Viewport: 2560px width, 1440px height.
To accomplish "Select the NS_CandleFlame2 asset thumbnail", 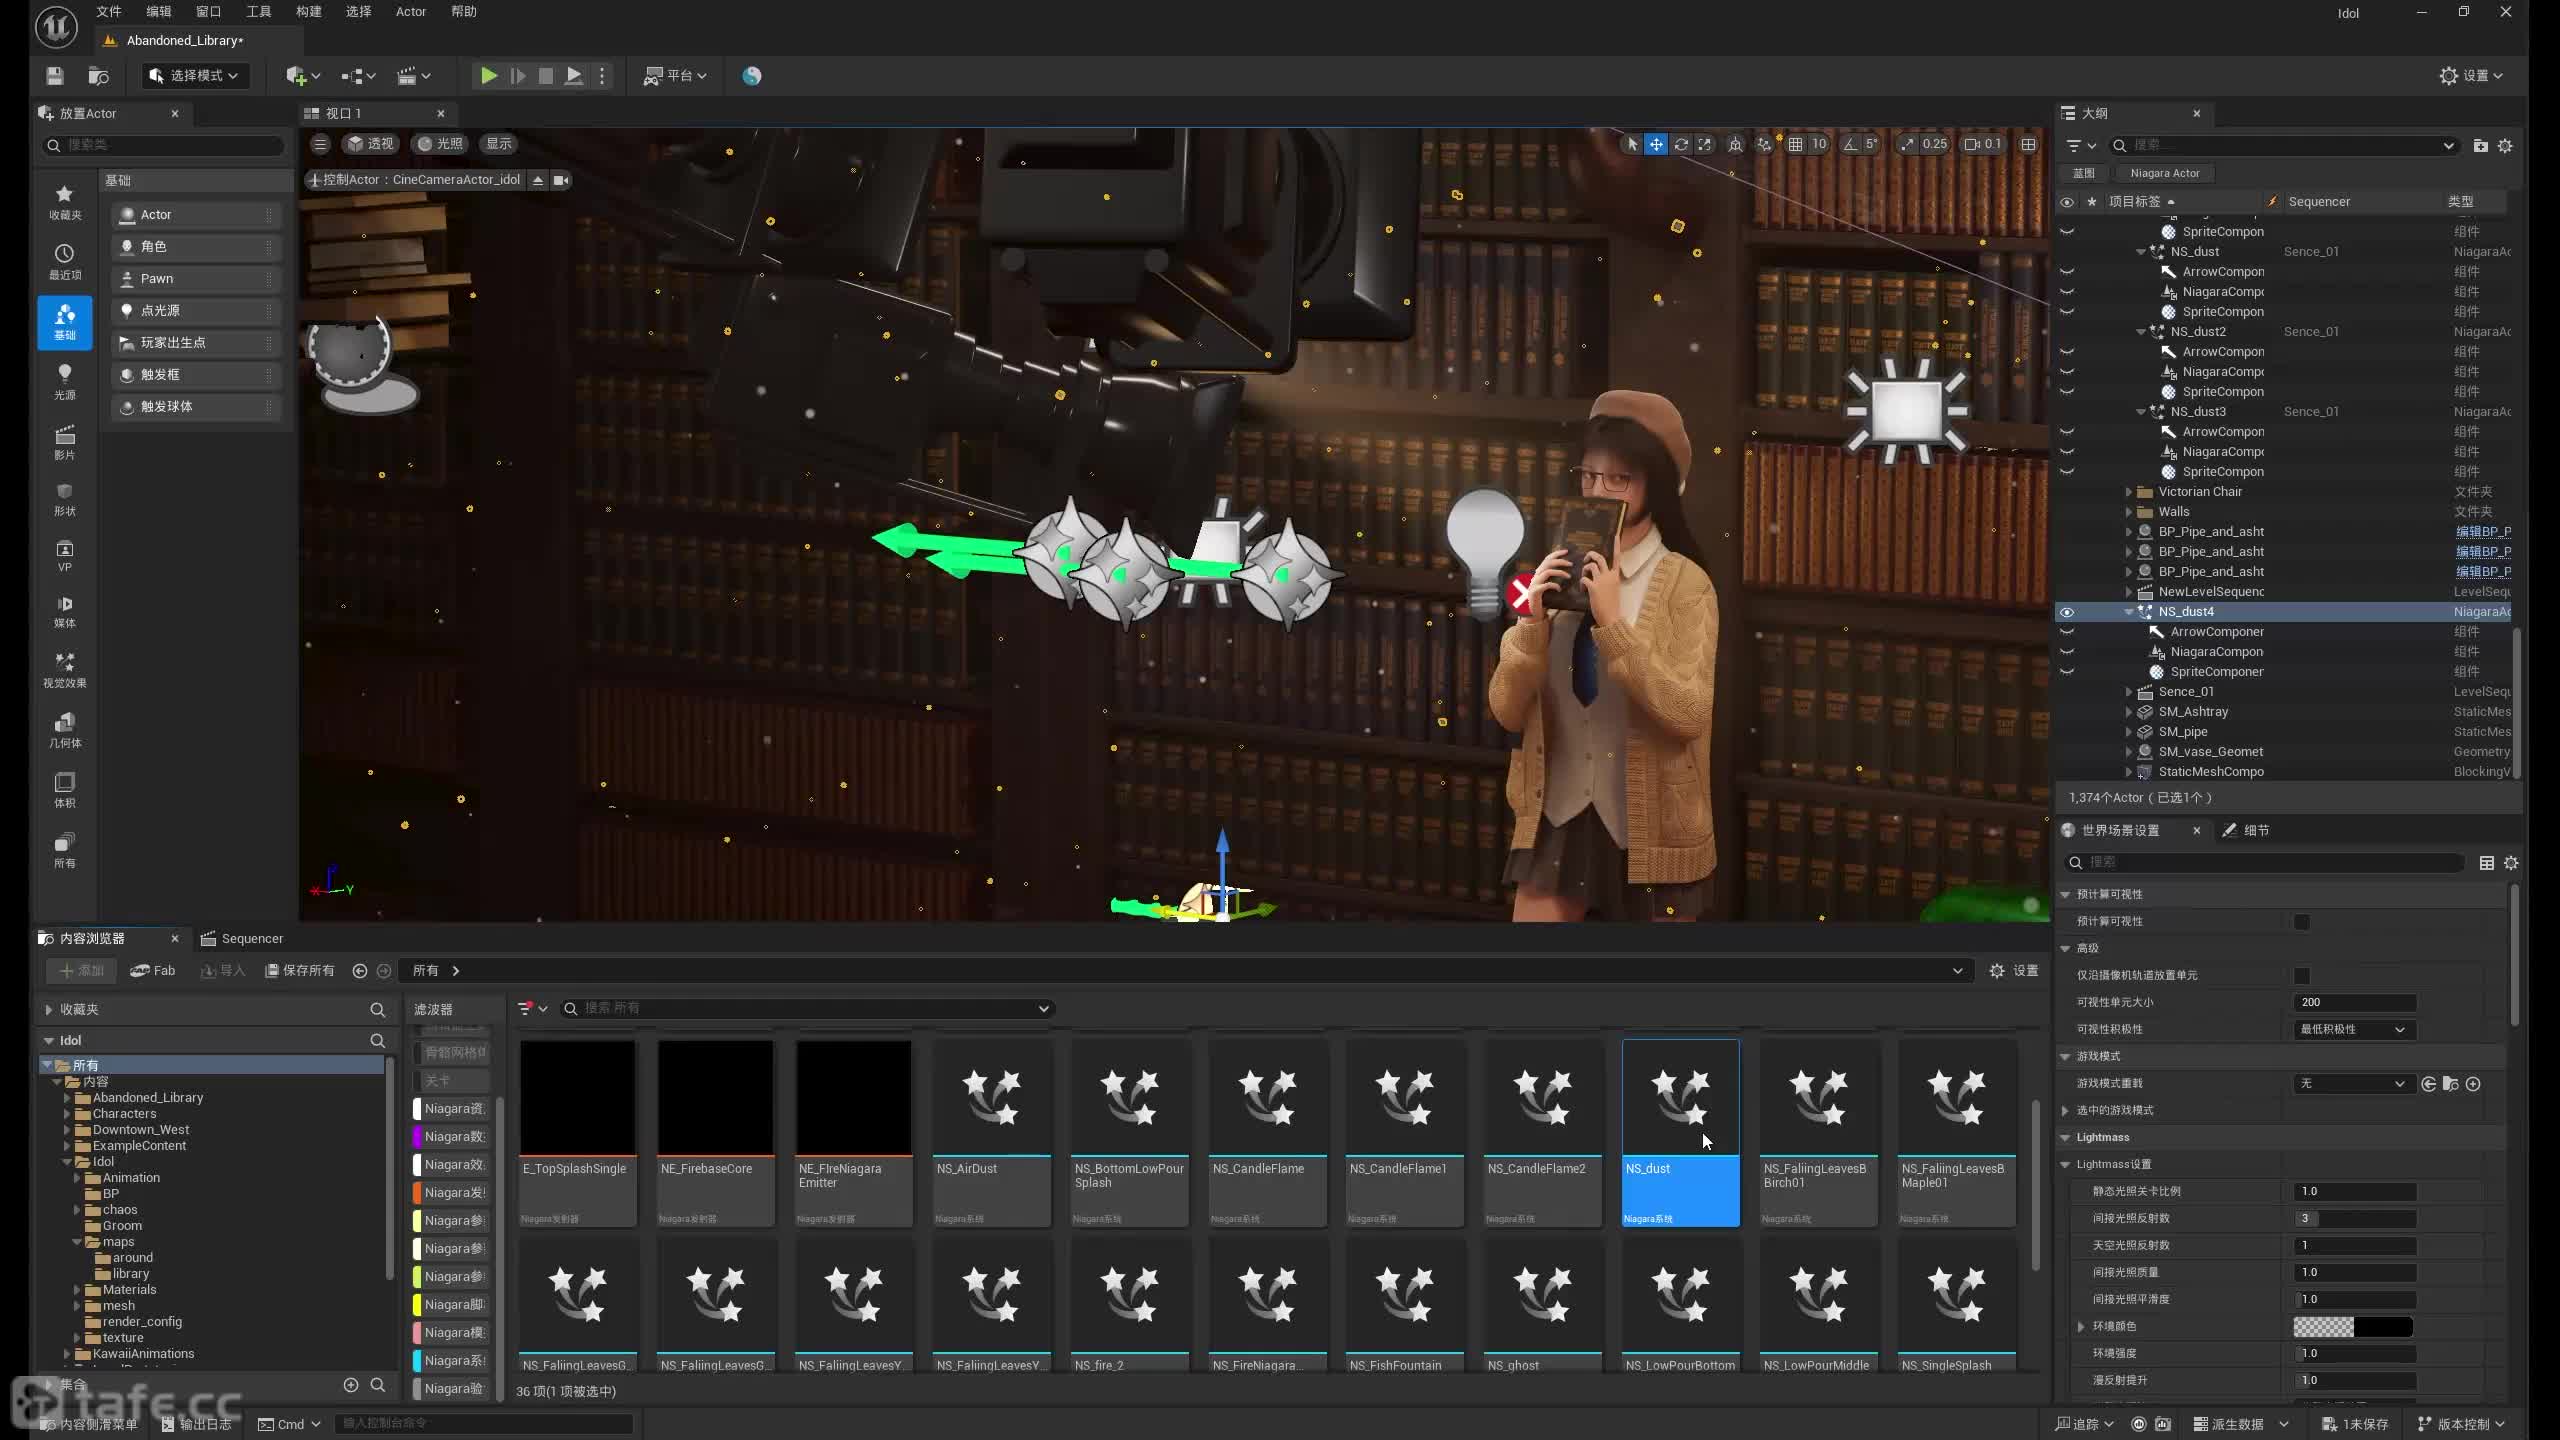I will (1542, 1097).
